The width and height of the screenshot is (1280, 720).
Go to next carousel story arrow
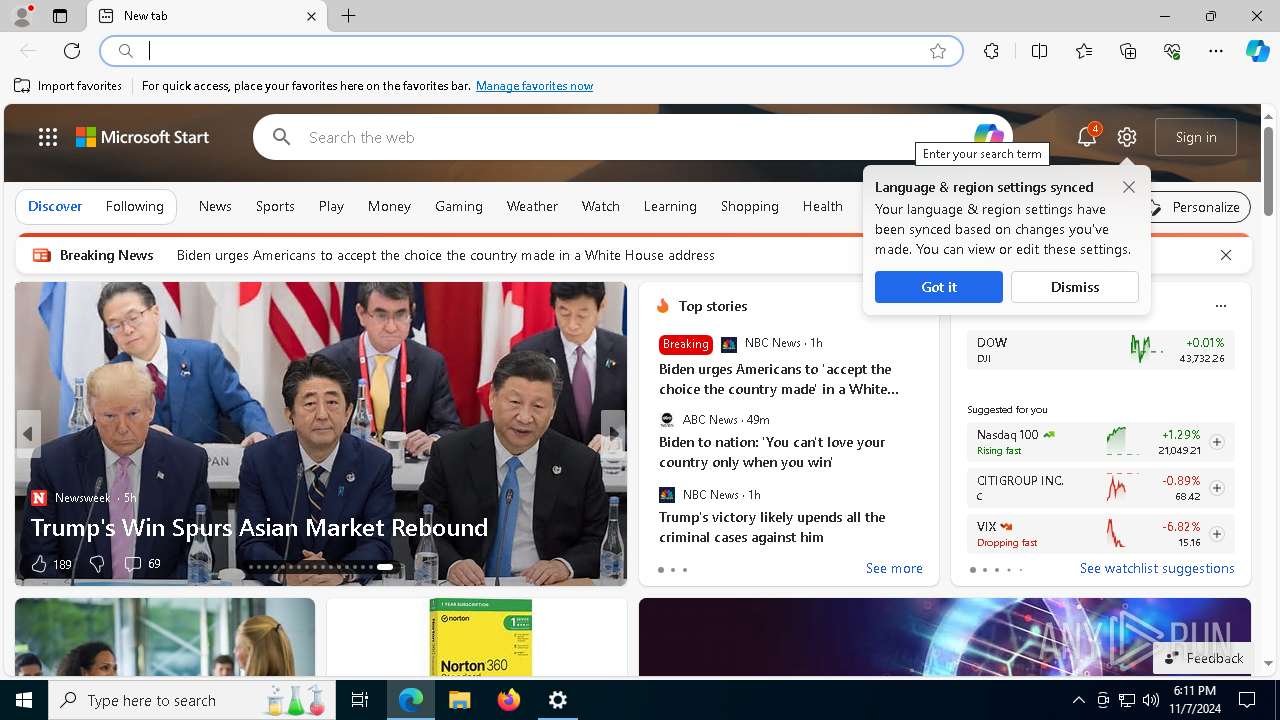coord(613,433)
